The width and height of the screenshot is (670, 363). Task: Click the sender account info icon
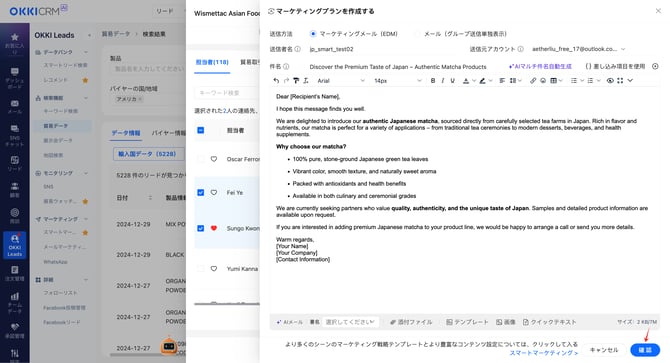[x=521, y=49]
